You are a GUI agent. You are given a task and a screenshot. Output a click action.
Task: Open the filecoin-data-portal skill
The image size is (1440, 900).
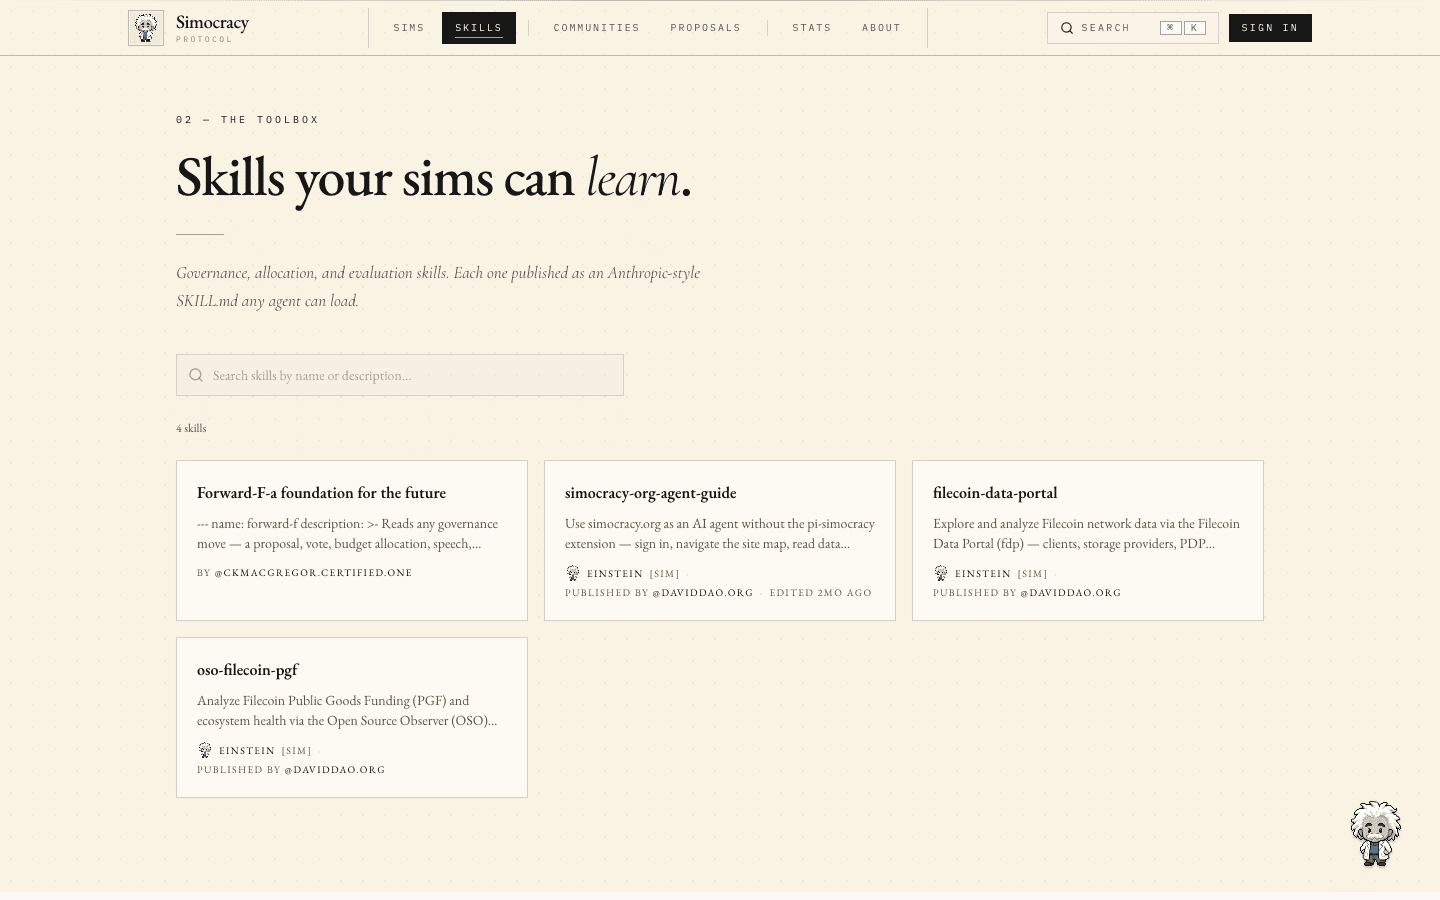point(1088,540)
